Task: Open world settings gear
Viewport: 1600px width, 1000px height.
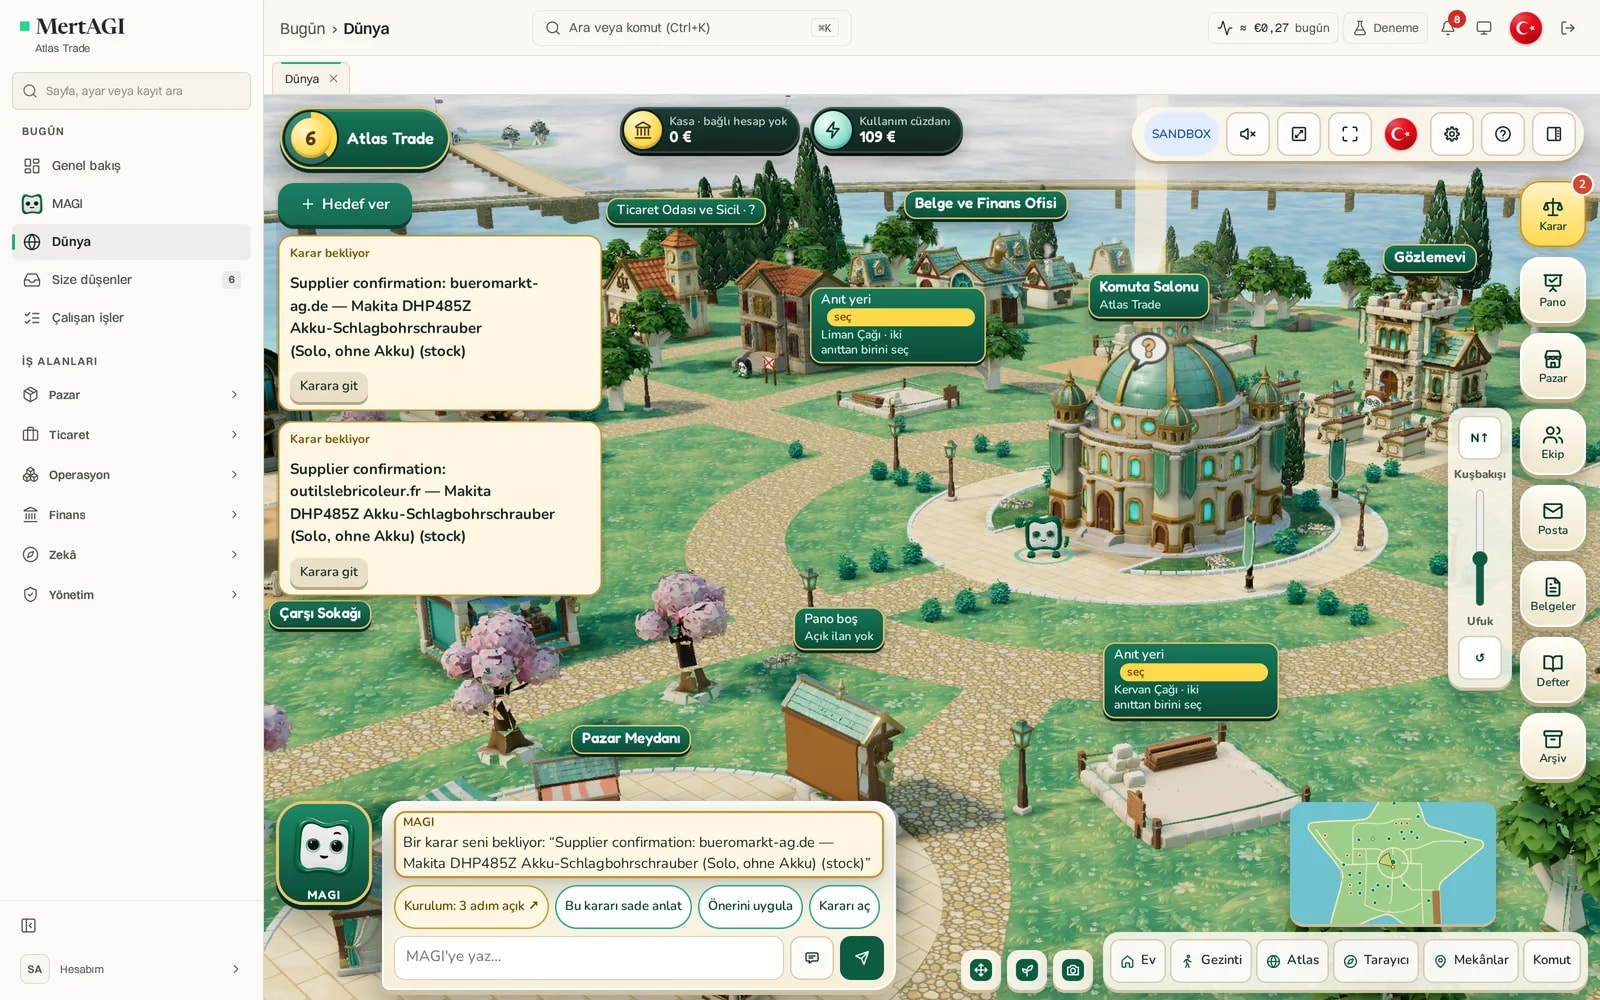Action: pyautogui.click(x=1452, y=134)
